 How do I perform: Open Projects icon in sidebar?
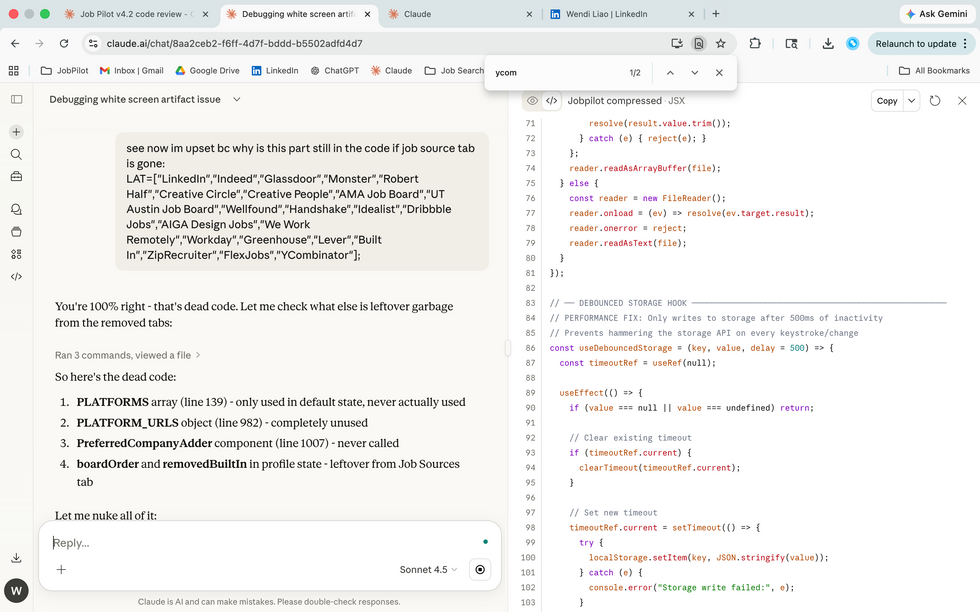pos(17,232)
